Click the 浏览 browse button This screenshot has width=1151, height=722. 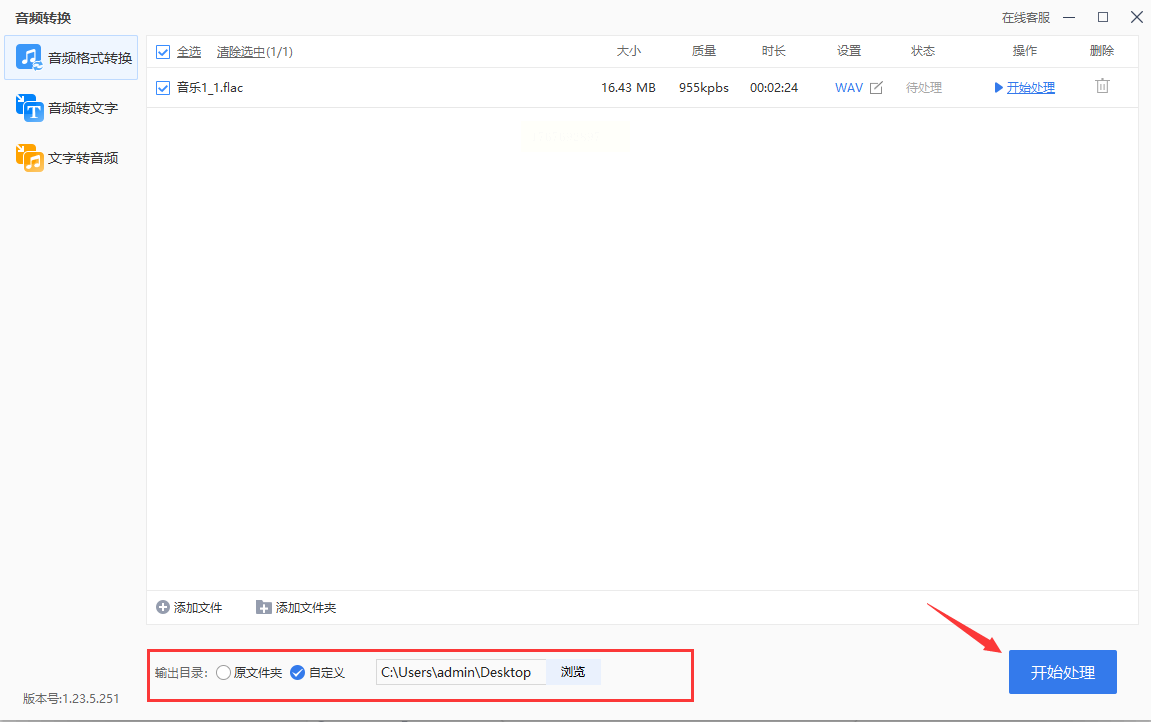coord(573,672)
